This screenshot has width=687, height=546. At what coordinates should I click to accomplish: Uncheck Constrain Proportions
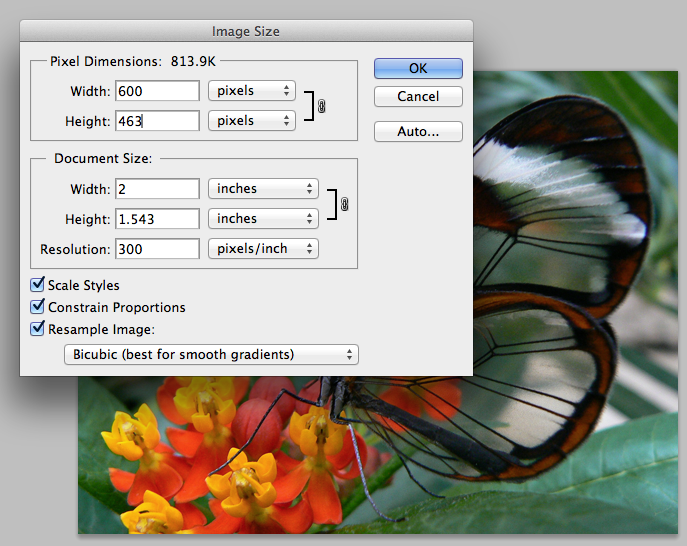[x=38, y=307]
